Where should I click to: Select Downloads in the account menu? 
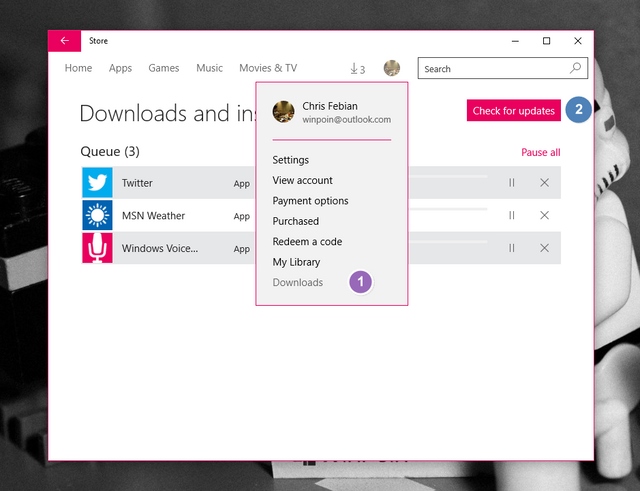(298, 282)
